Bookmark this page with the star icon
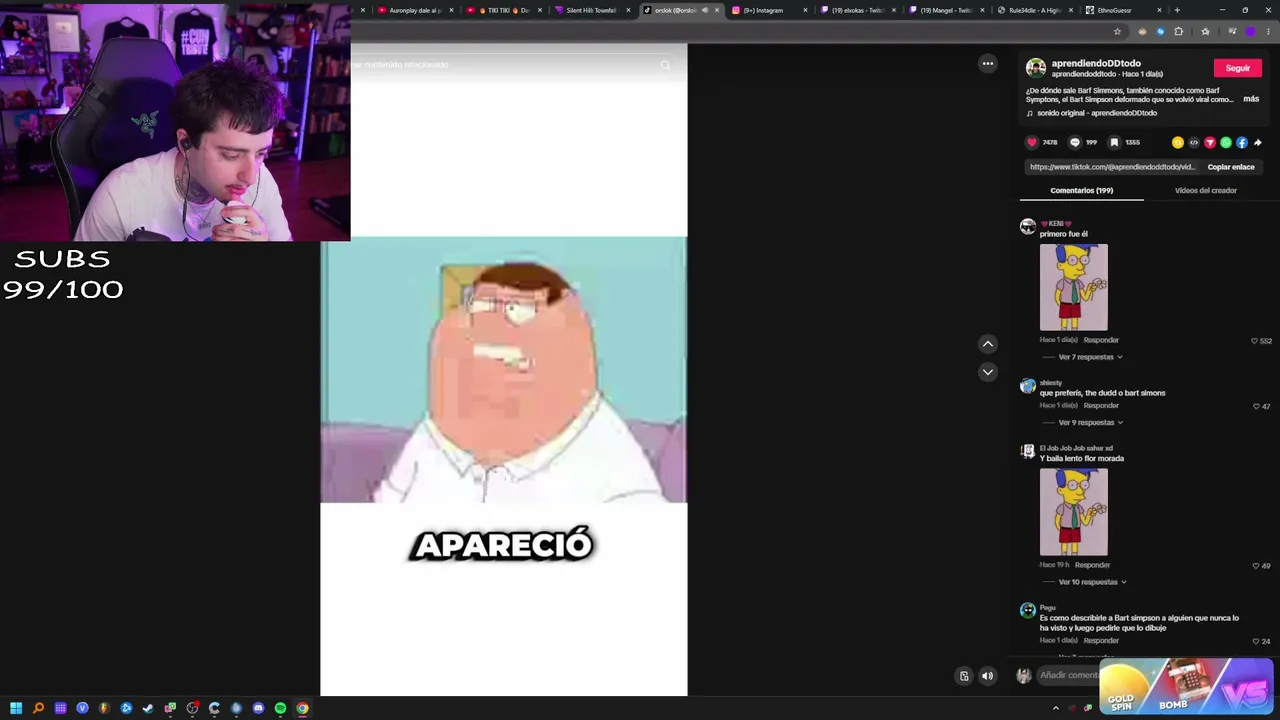 coord(1117,31)
